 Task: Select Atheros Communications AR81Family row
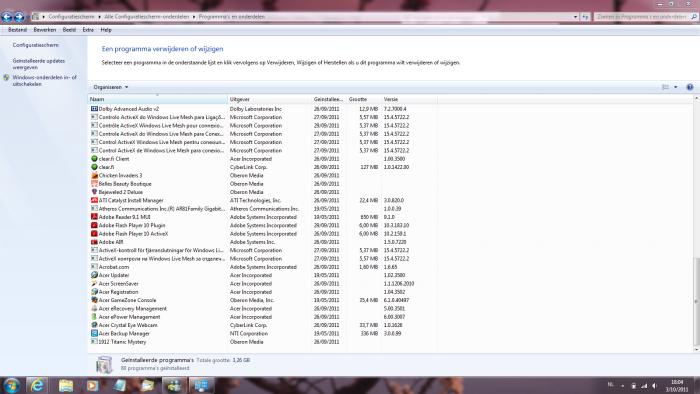pyautogui.click(x=263, y=209)
